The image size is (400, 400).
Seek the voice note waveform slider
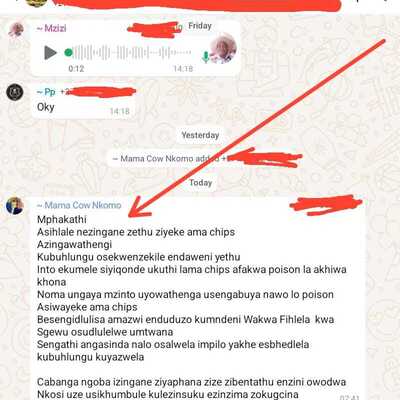(x=132, y=53)
